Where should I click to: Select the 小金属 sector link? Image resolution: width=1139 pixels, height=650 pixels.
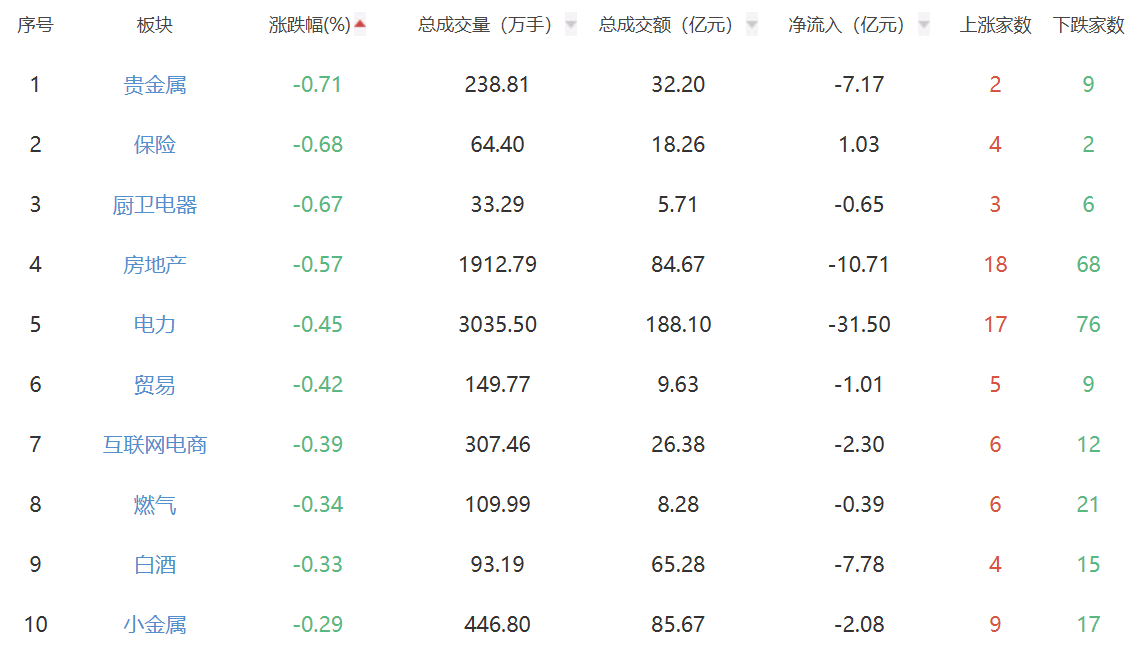point(155,625)
